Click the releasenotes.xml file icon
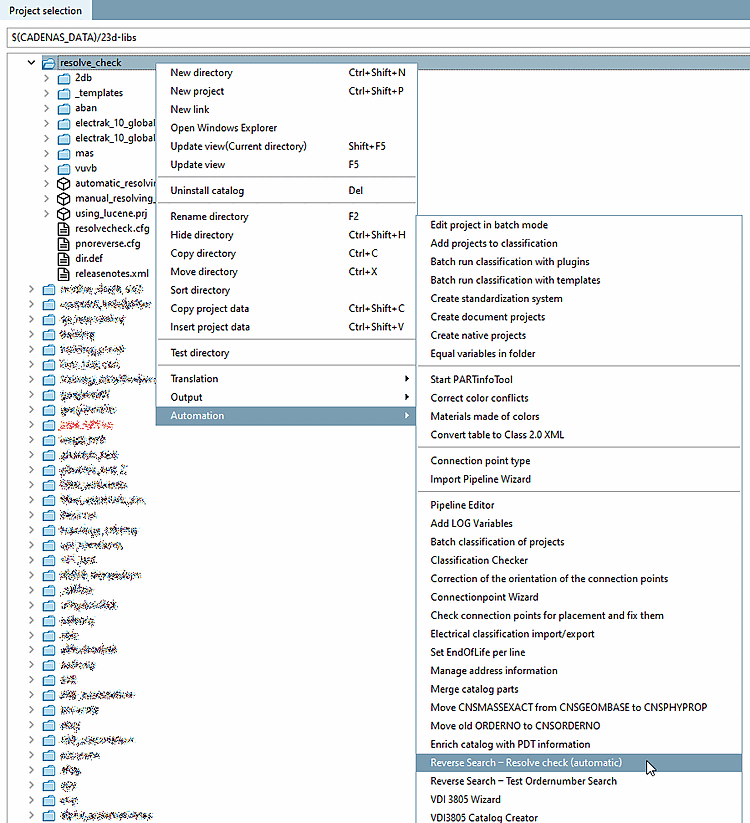Viewport: 750px width, 823px height. coord(64,274)
